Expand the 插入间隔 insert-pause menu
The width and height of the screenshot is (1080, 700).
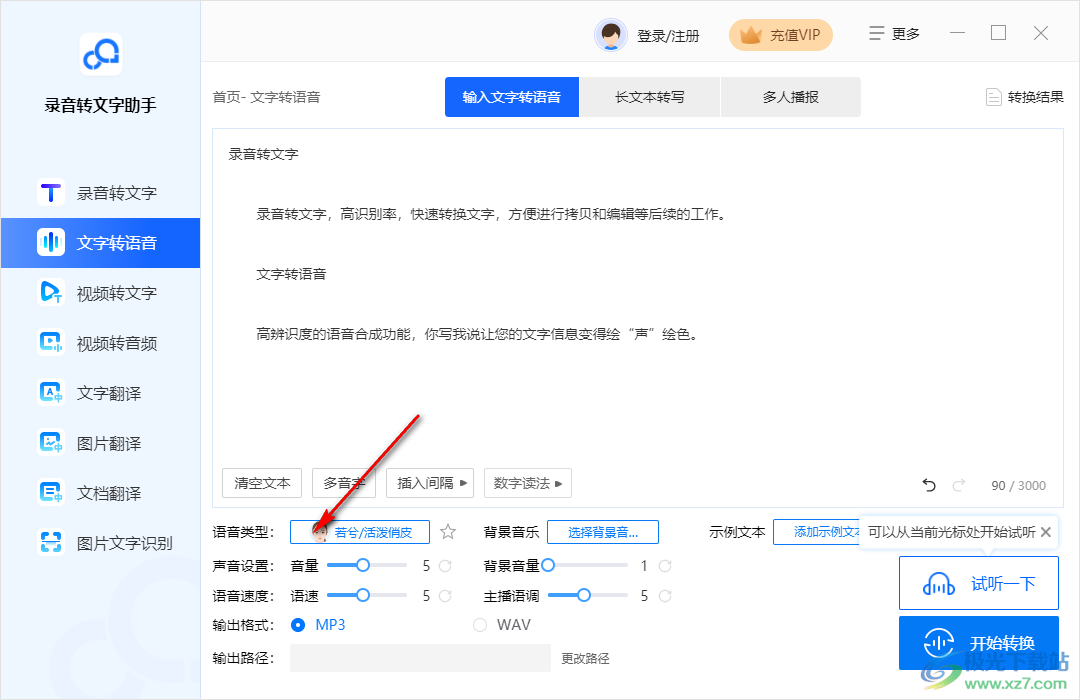coord(429,483)
